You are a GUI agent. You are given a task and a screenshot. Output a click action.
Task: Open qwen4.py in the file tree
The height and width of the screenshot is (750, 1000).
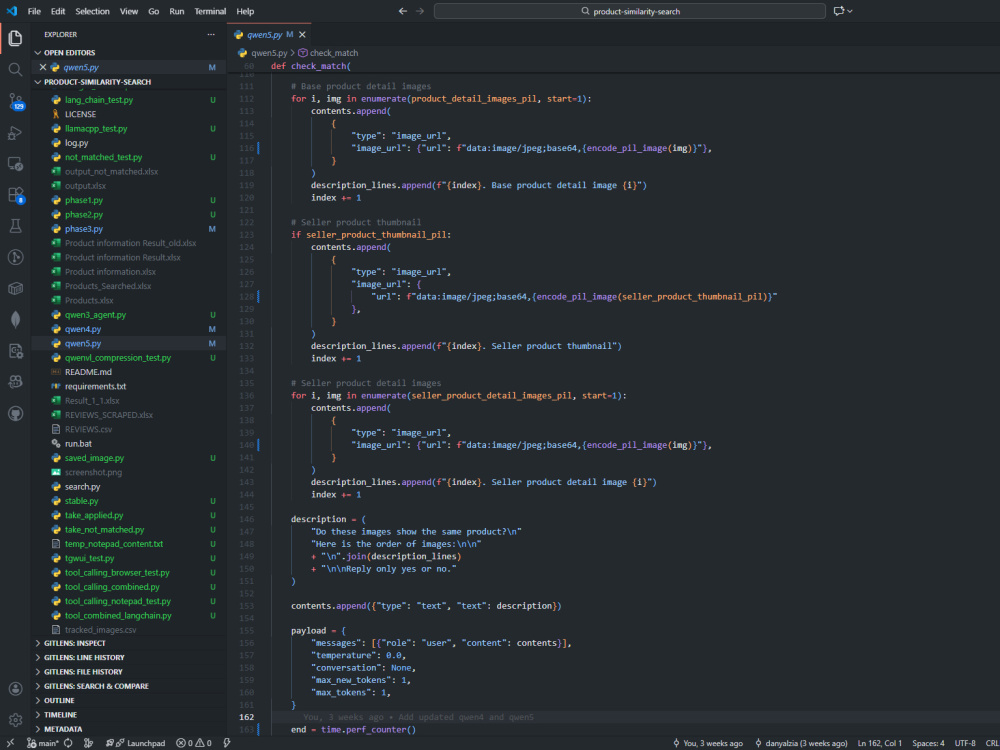coord(129,329)
